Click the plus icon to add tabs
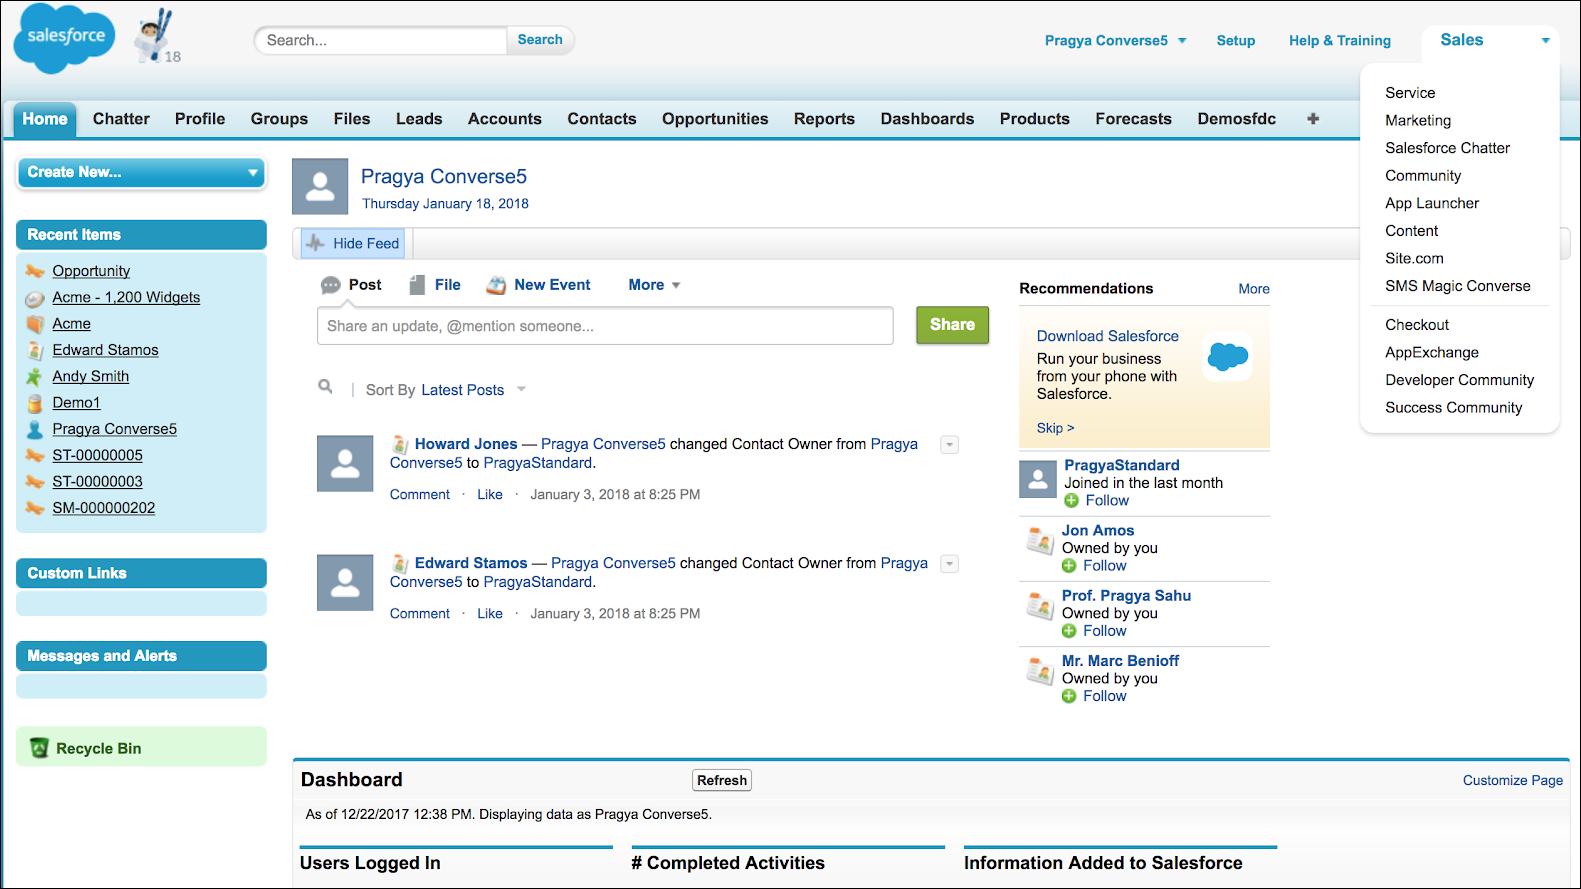 pyautogui.click(x=1313, y=118)
